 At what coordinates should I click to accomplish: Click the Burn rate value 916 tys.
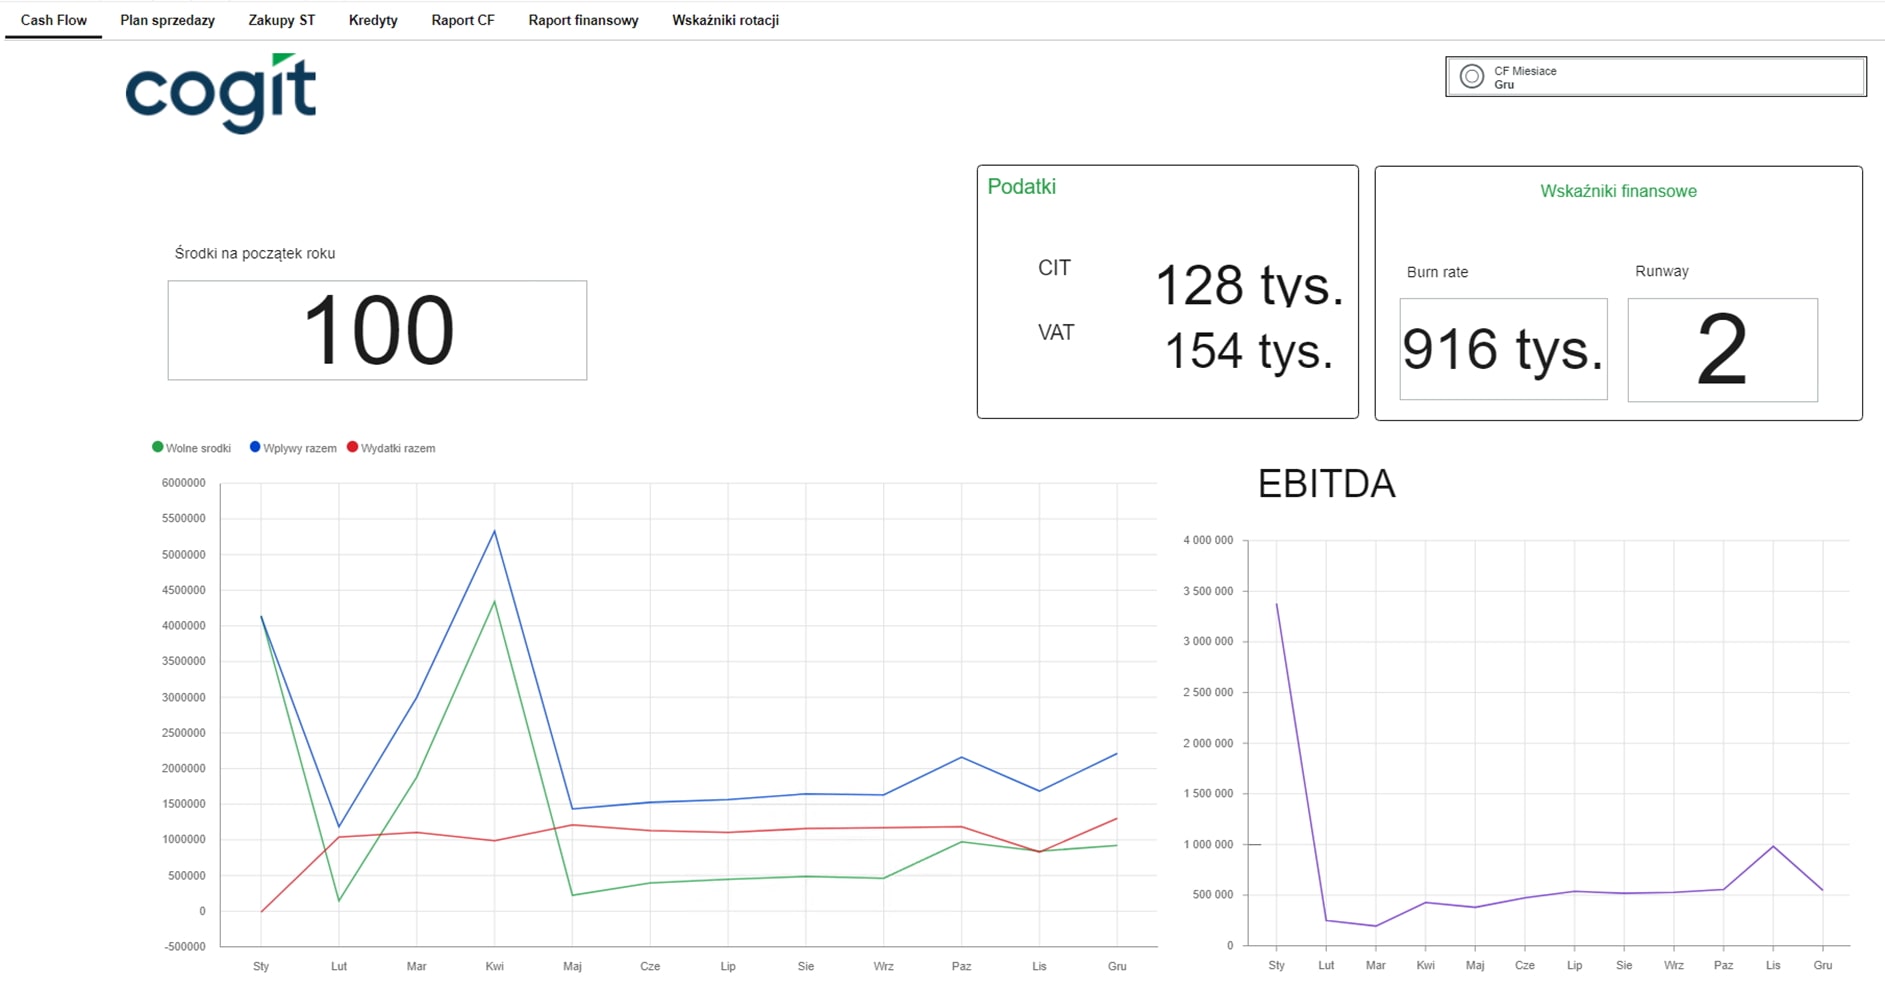(1503, 349)
